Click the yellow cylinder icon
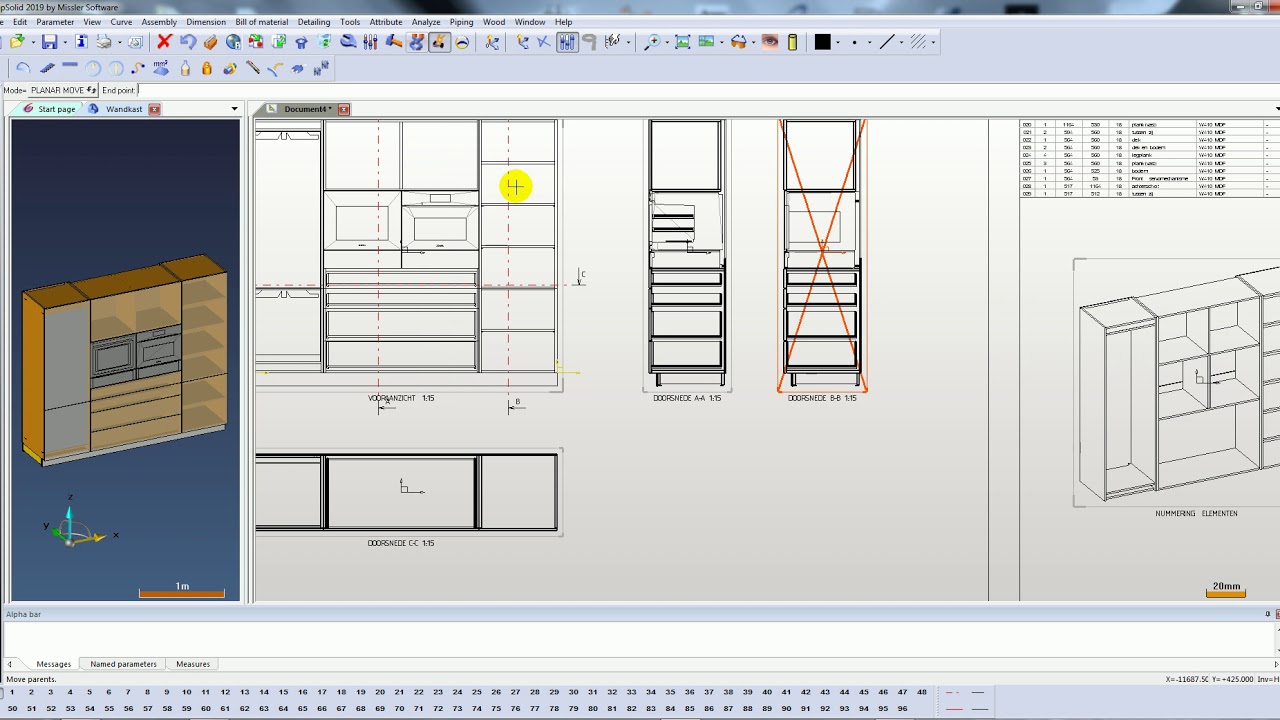The width and height of the screenshot is (1280, 720). tap(793, 42)
